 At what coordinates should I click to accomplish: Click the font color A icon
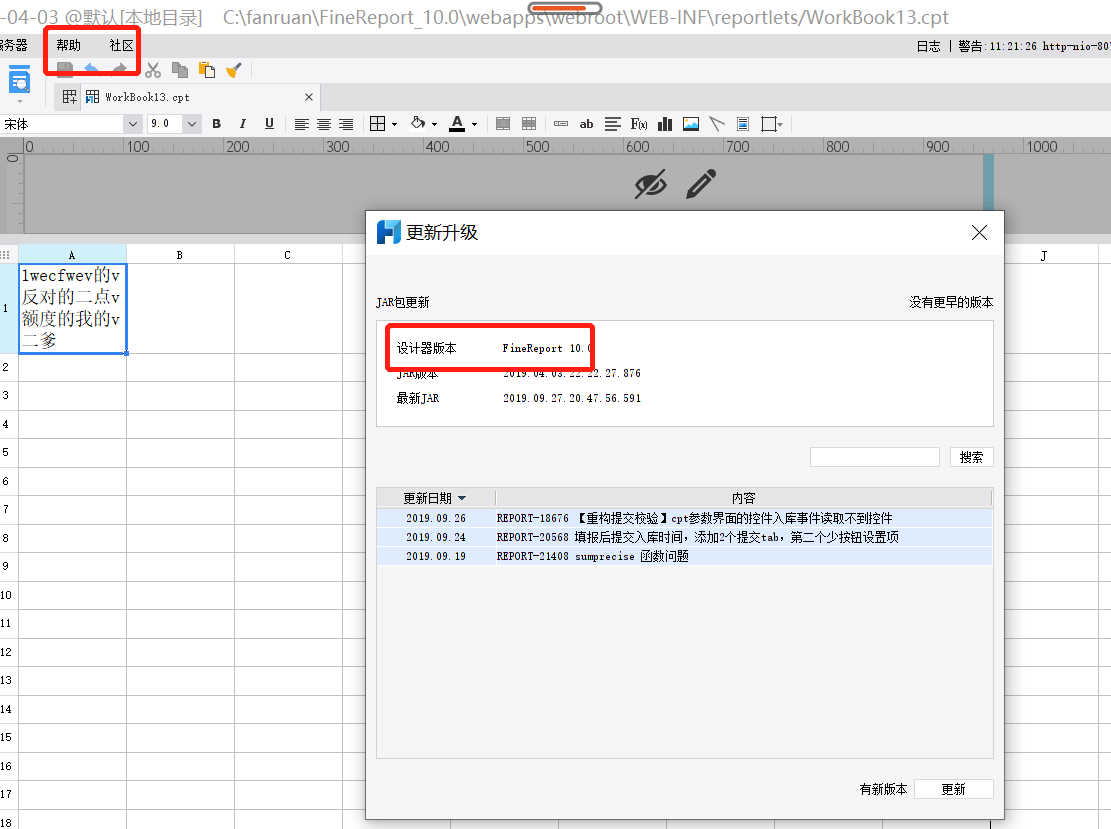[x=458, y=124]
